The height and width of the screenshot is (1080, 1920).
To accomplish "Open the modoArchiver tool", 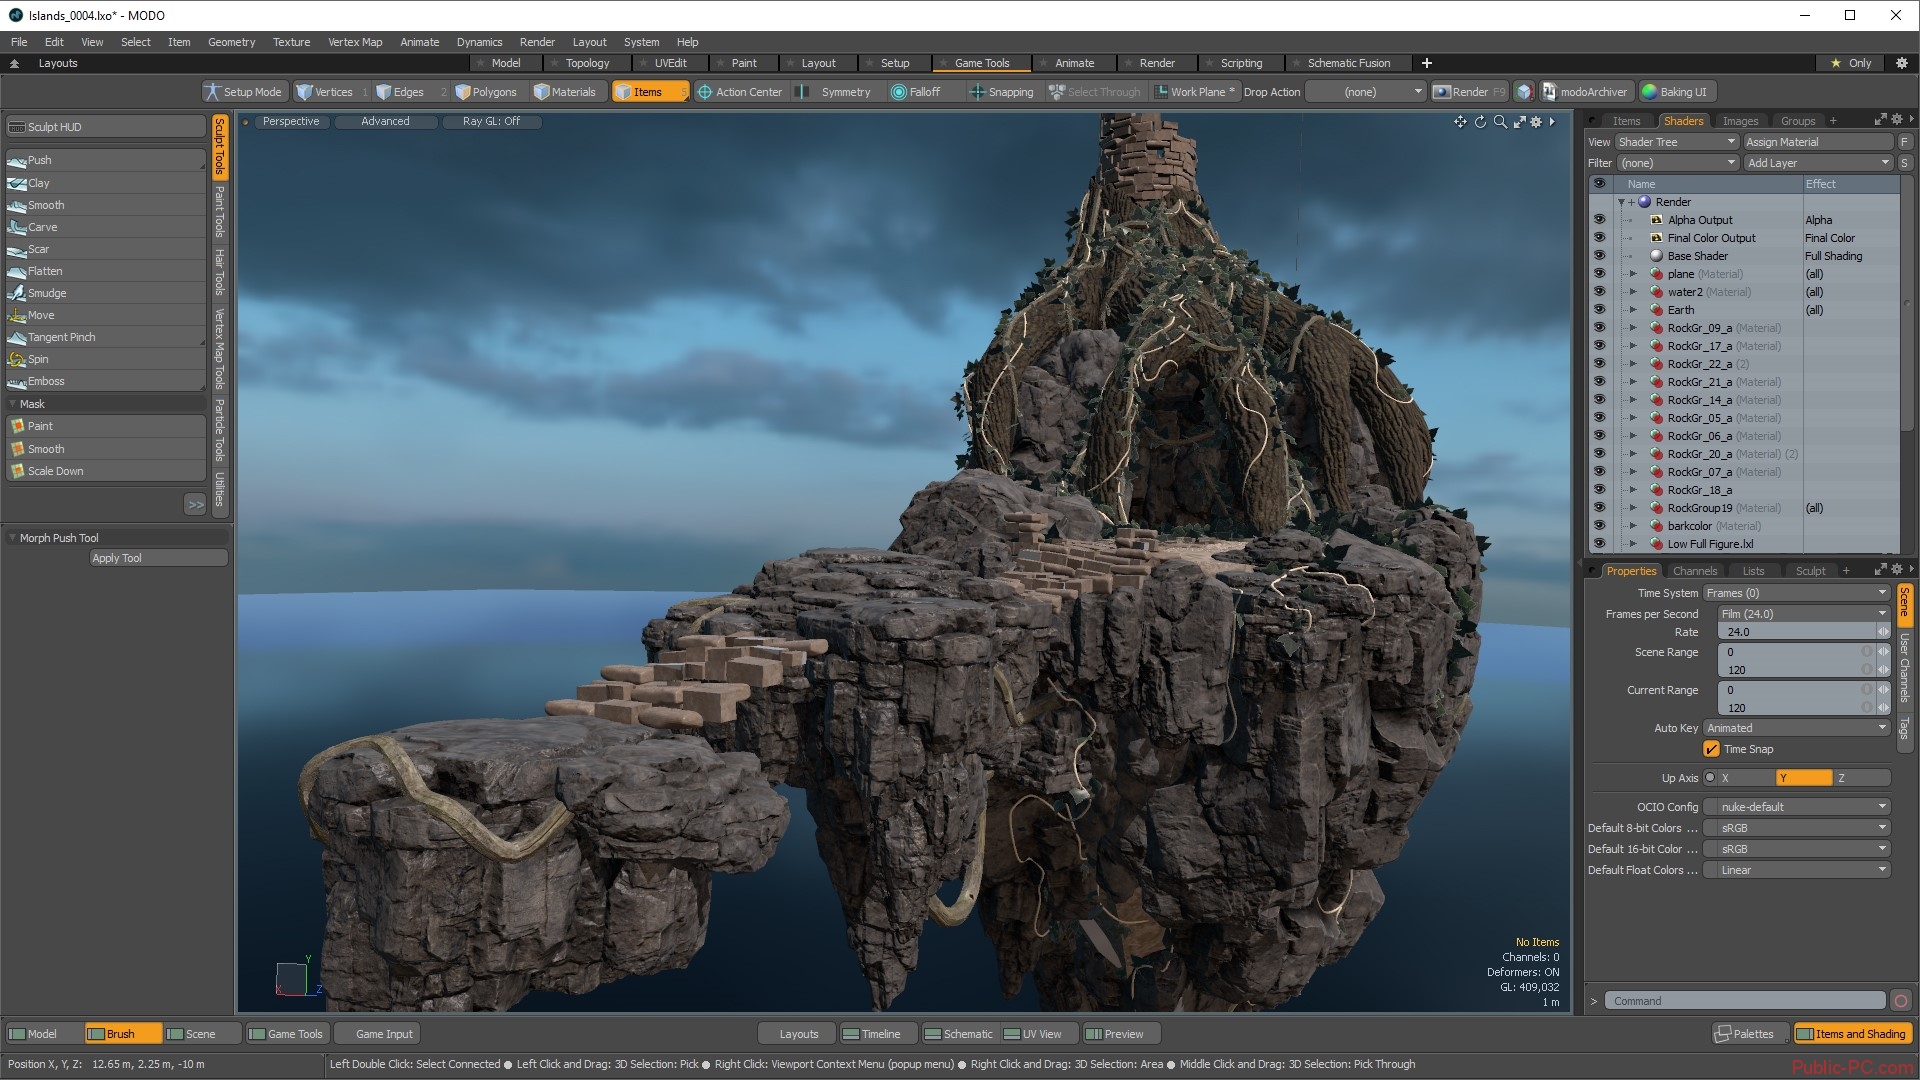I will click(1584, 92).
